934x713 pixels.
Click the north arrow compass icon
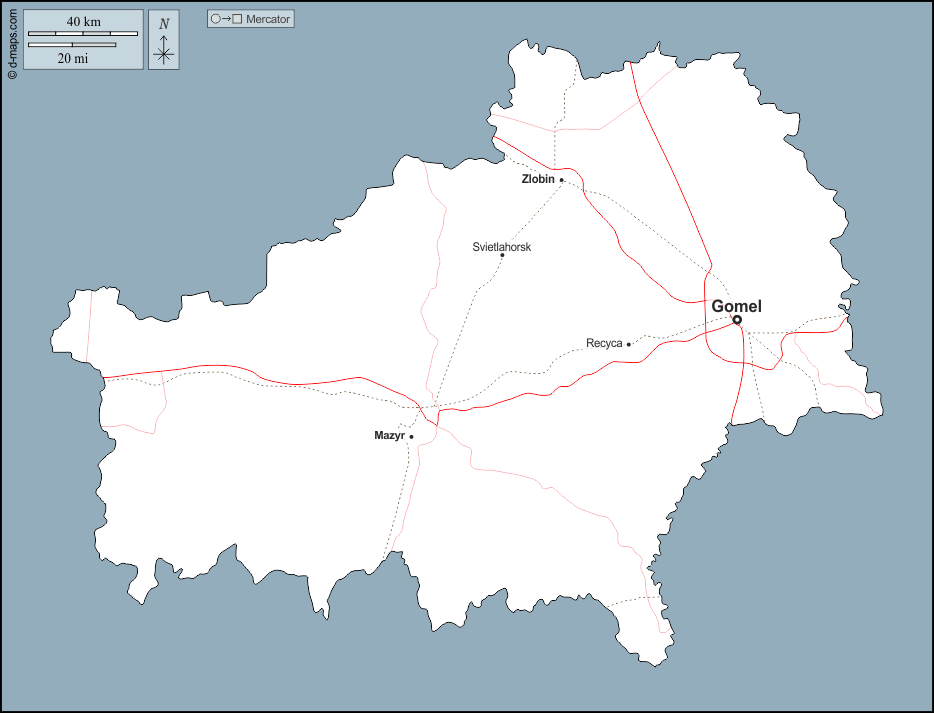164,49
